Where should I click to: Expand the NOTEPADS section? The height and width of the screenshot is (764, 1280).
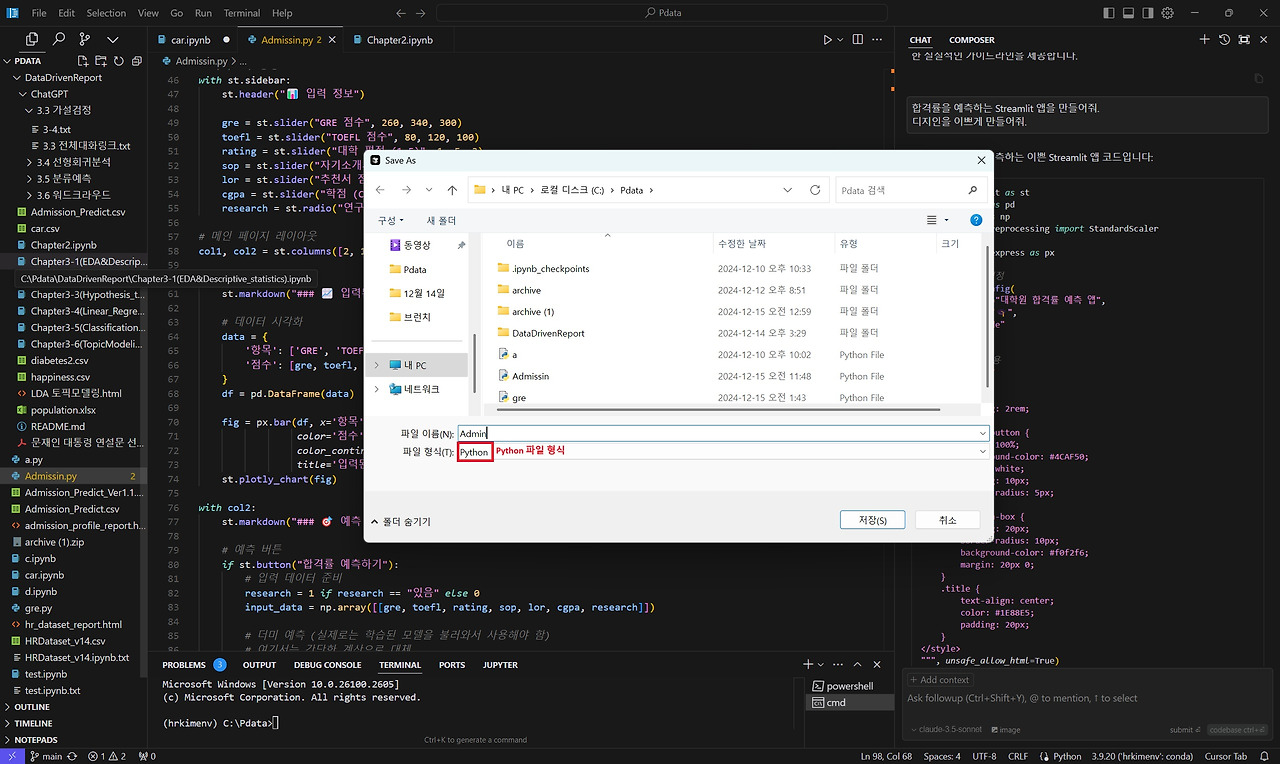click(x=35, y=740)
